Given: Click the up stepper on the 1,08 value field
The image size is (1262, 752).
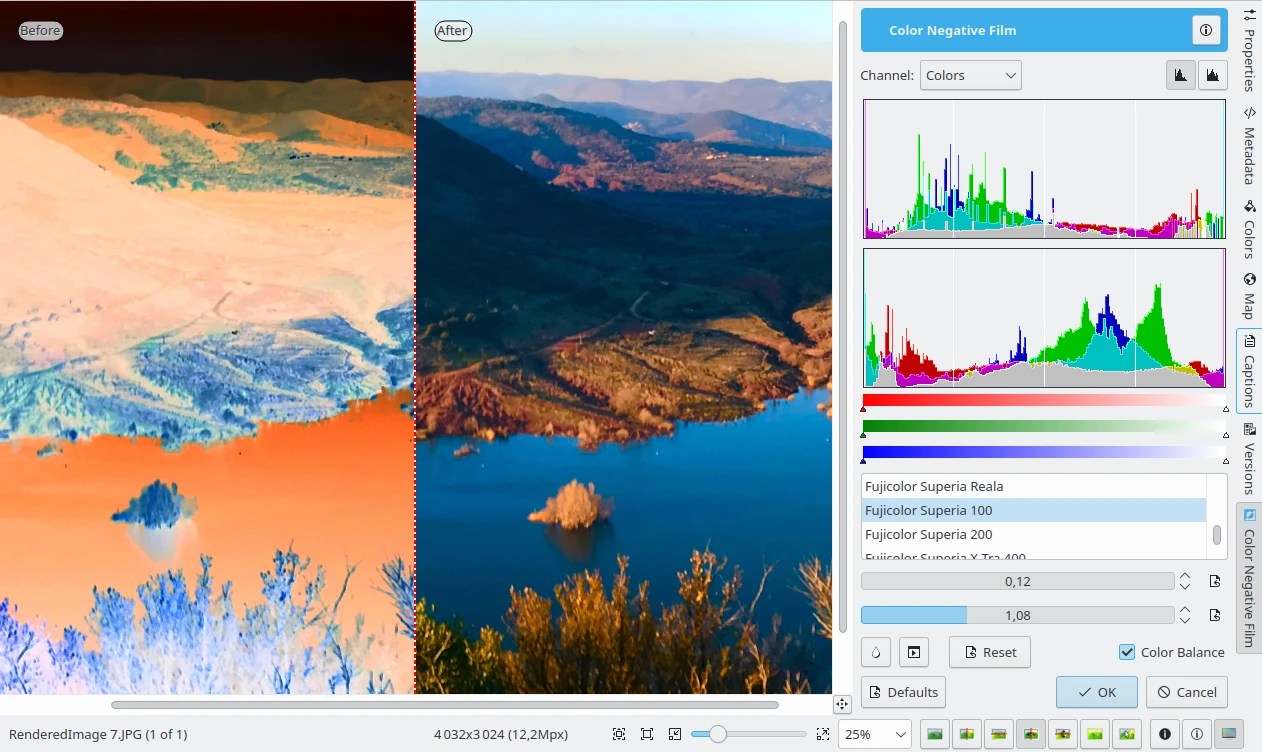Looking at the screenshot, I should [1185, 610].
